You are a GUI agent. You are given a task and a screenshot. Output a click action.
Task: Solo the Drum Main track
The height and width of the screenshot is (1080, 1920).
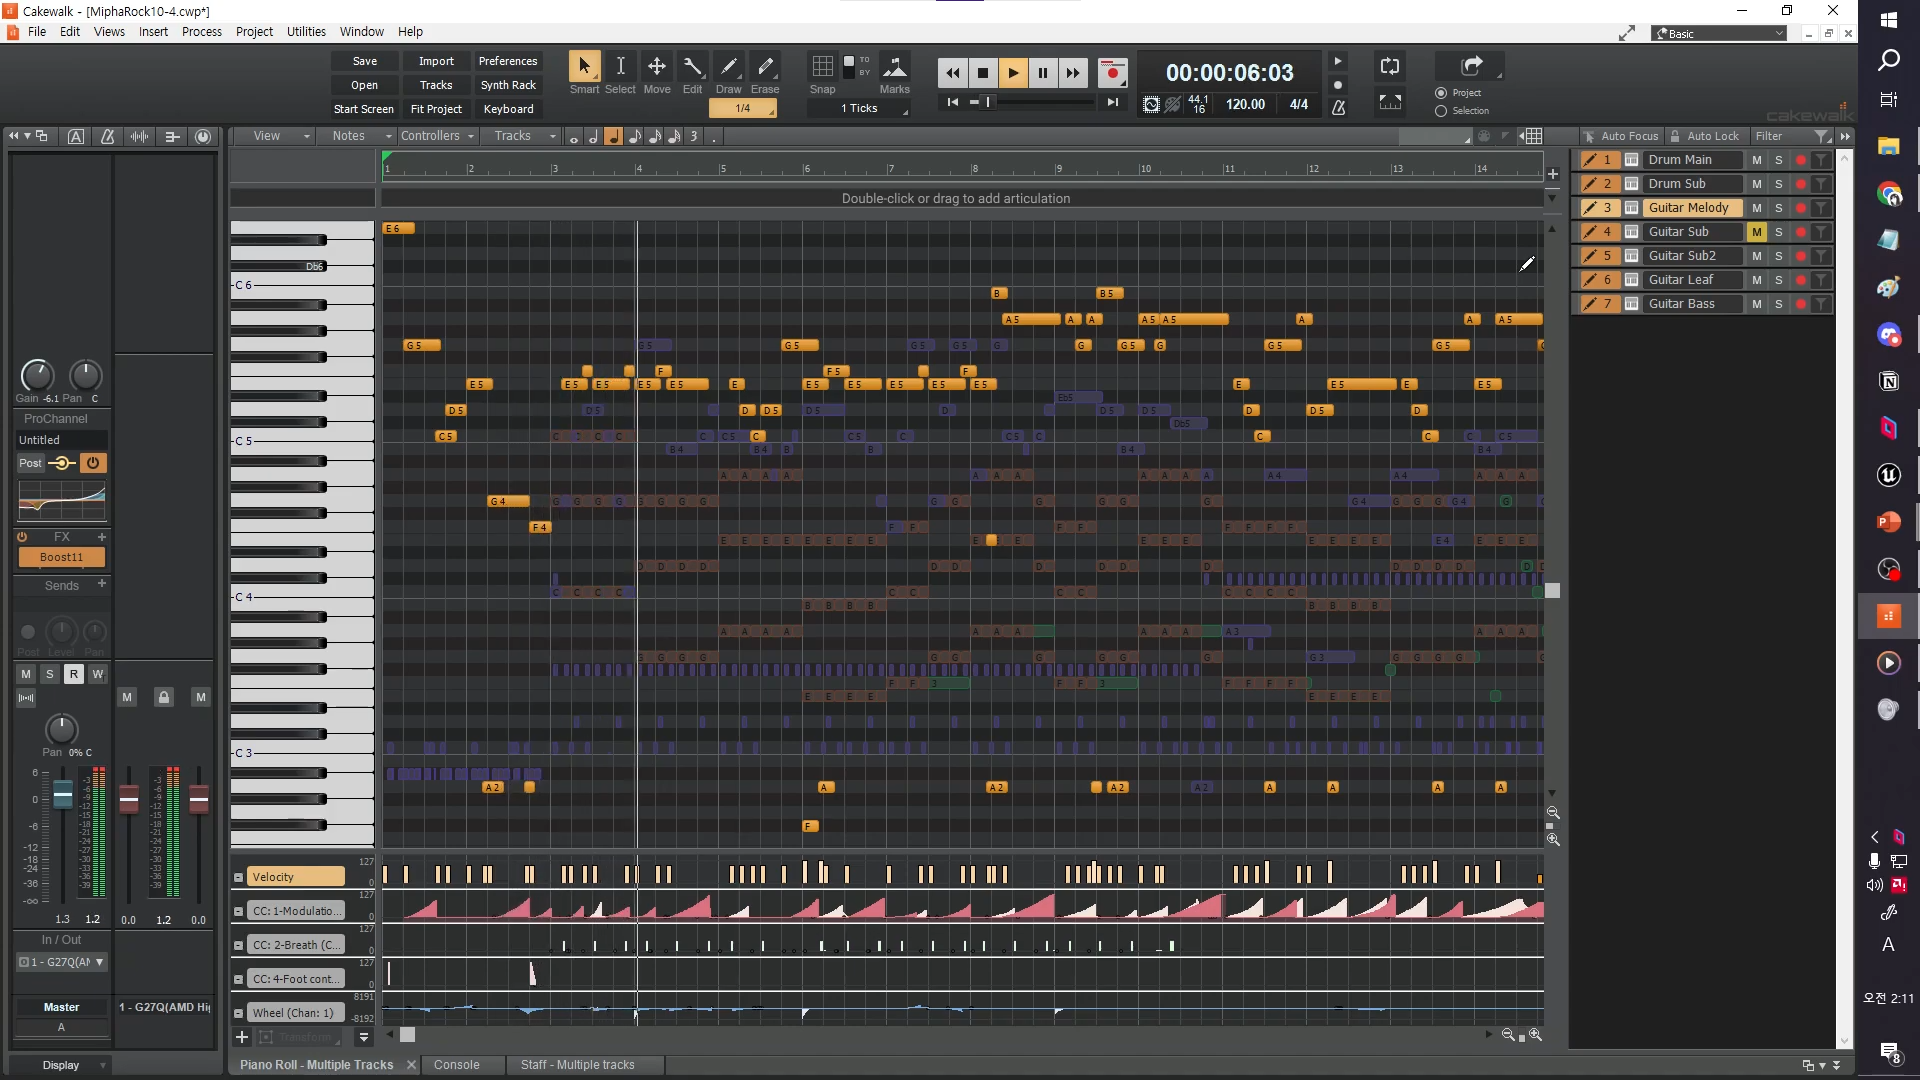tap(1778, 160)
